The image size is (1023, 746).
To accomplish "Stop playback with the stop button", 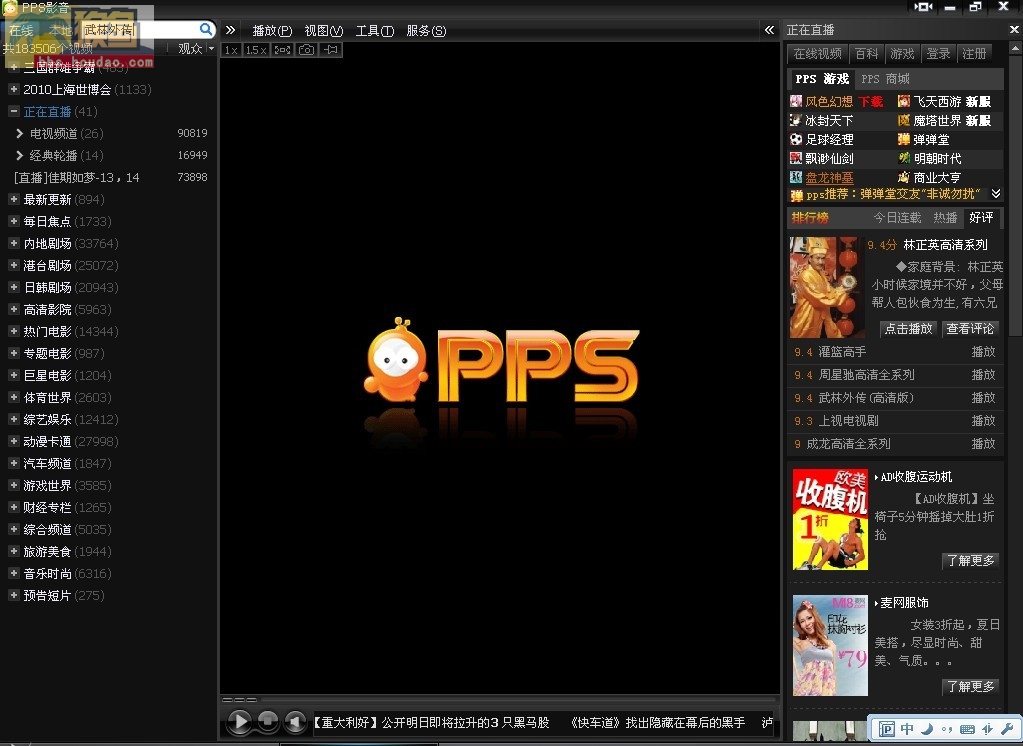I will 268,721.
